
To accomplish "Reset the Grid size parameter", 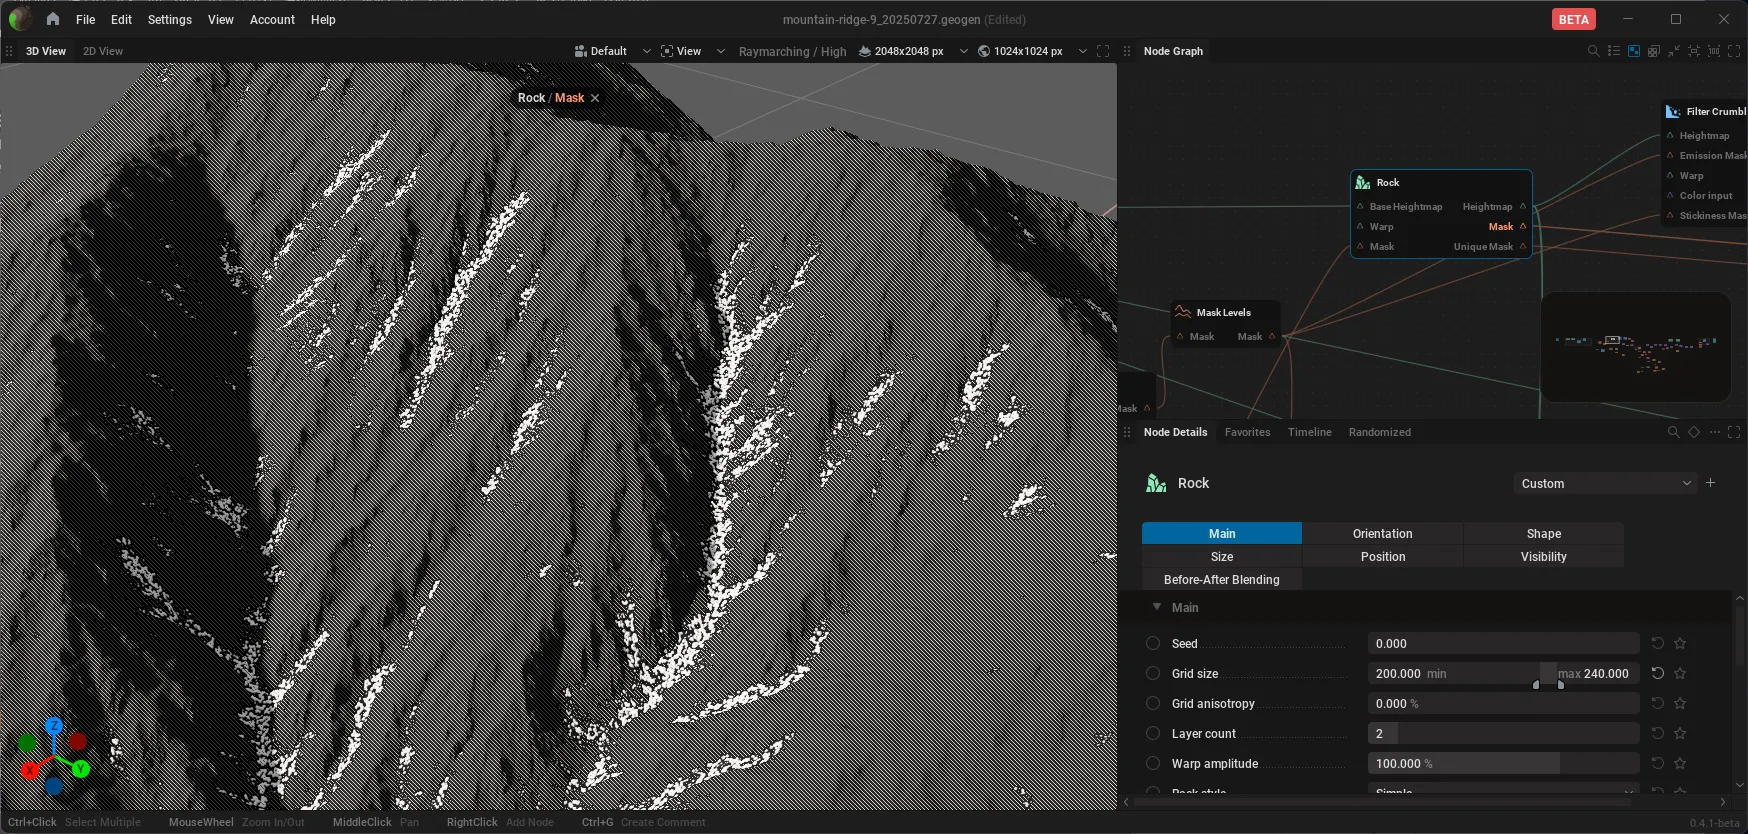I will click(1657, 673).
